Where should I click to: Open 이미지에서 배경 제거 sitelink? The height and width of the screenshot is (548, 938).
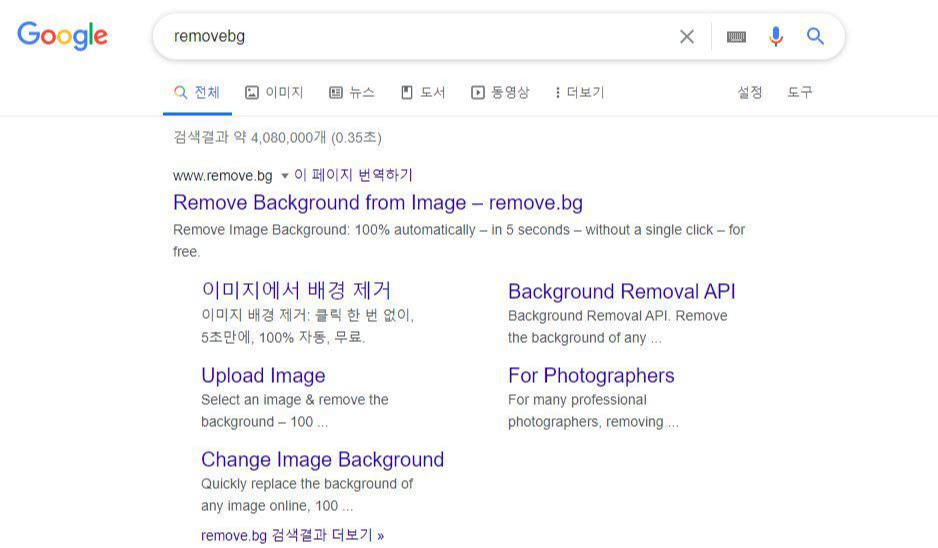pos(296,291)
